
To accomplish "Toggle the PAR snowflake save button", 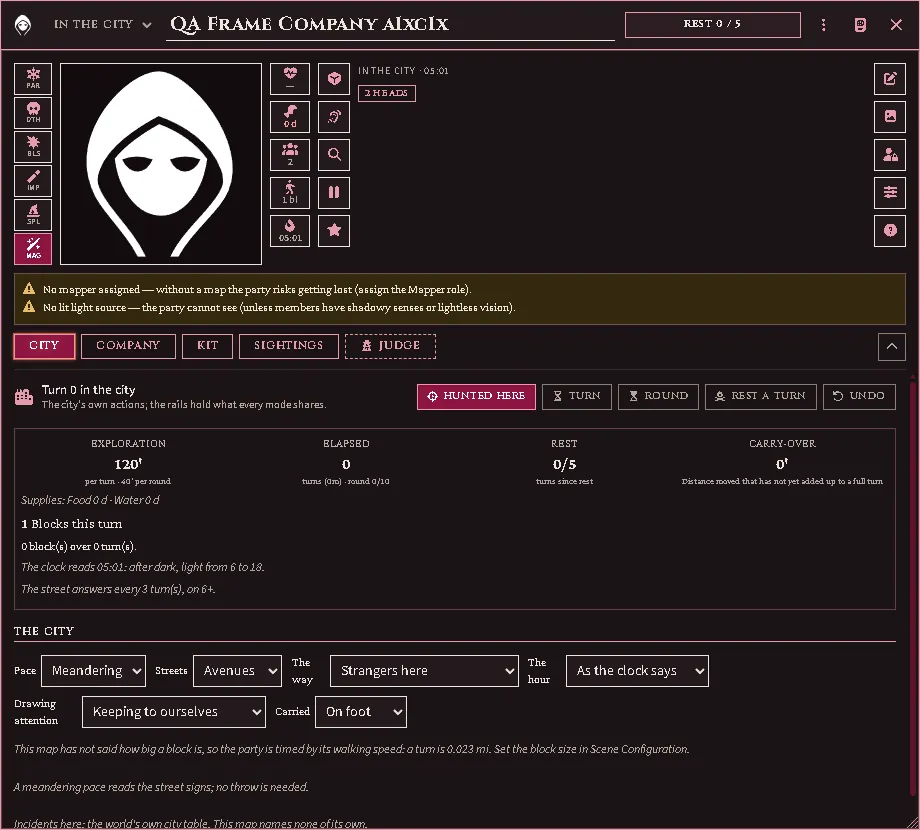I will [x=33, y=79].
